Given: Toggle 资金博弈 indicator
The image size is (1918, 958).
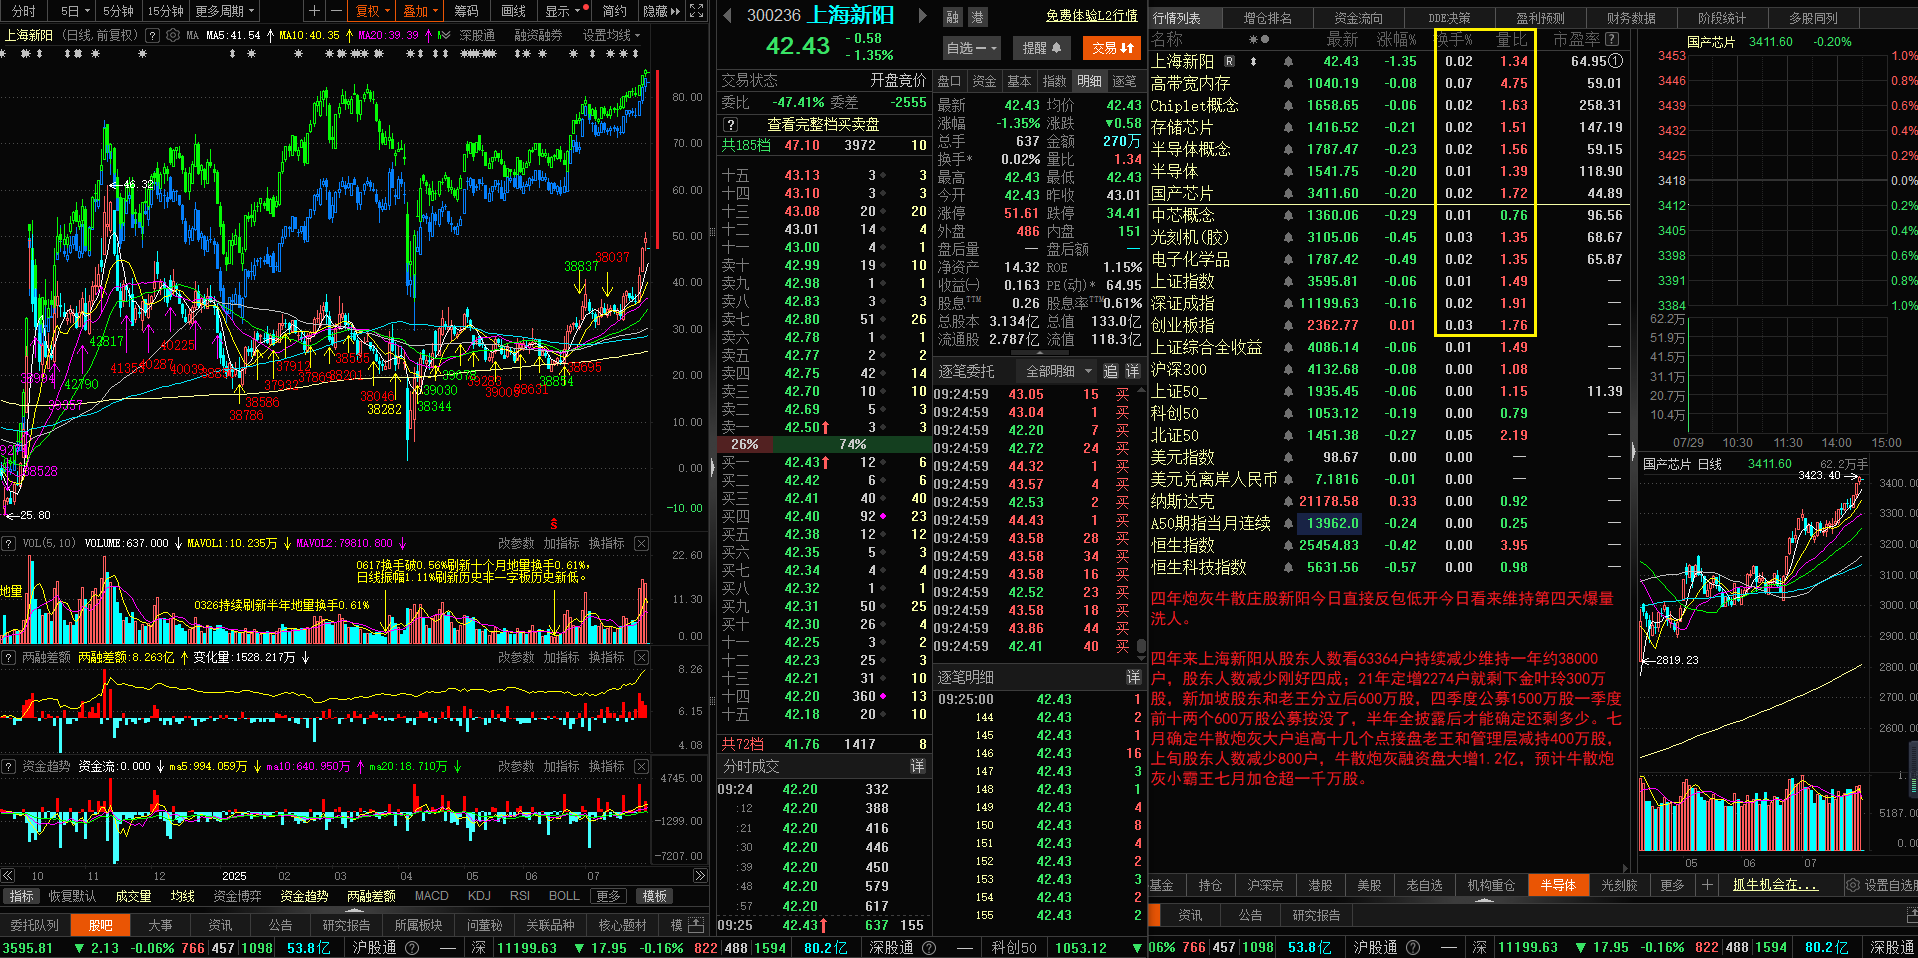Looking at the screenshot, I should 237,896.
